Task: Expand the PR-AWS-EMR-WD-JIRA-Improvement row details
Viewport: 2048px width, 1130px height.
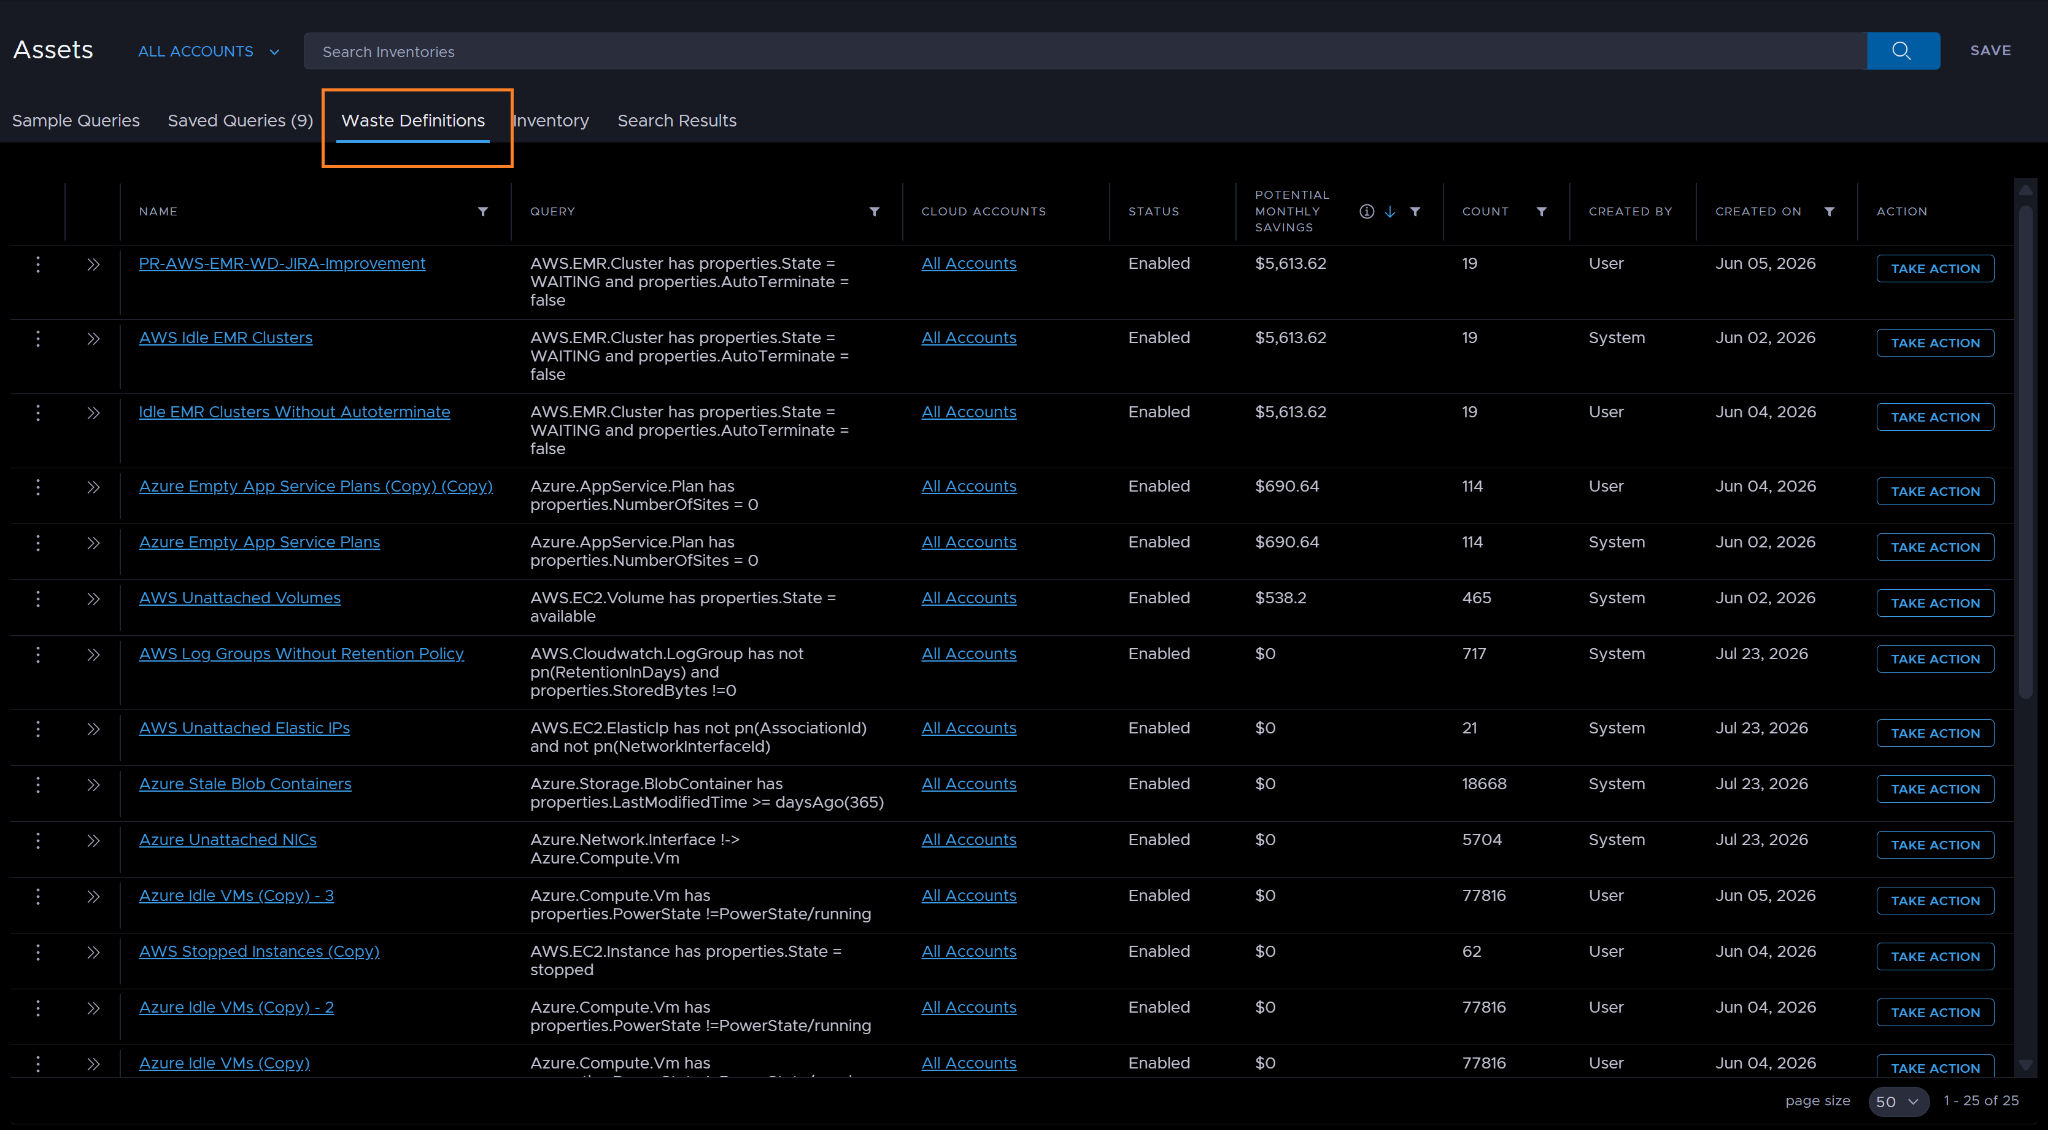Action: click(x=93, y=265)
